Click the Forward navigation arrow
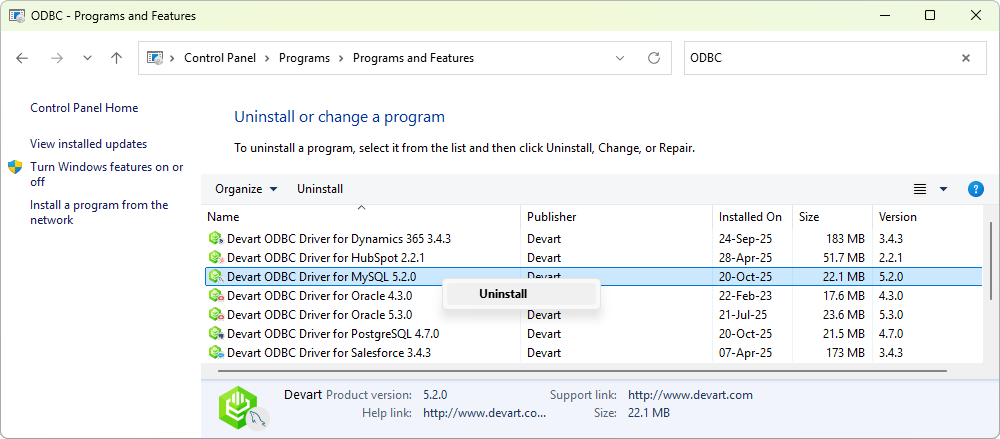Screen dimensions: 1000x439 pos(57,58)
